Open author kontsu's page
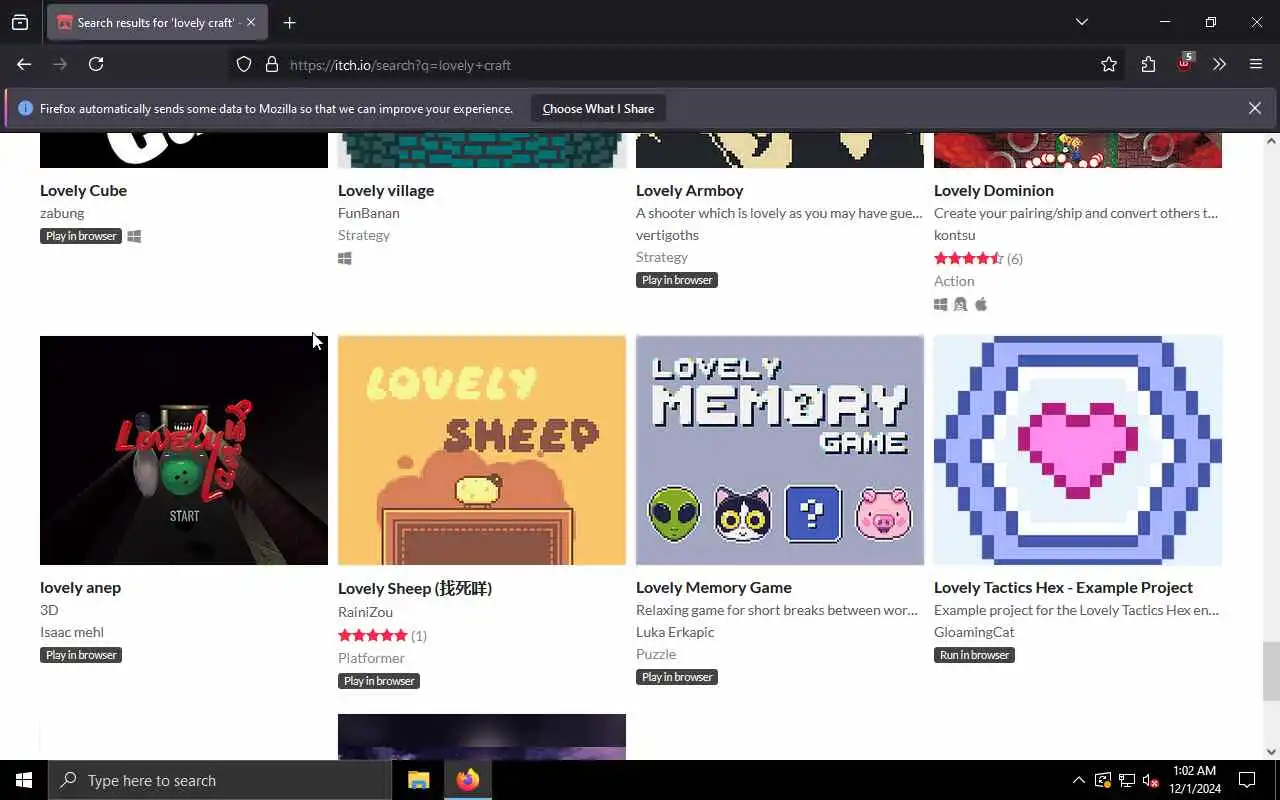Screen dimensions: 1280x800 pyautogui.click(x=954, y=235)
